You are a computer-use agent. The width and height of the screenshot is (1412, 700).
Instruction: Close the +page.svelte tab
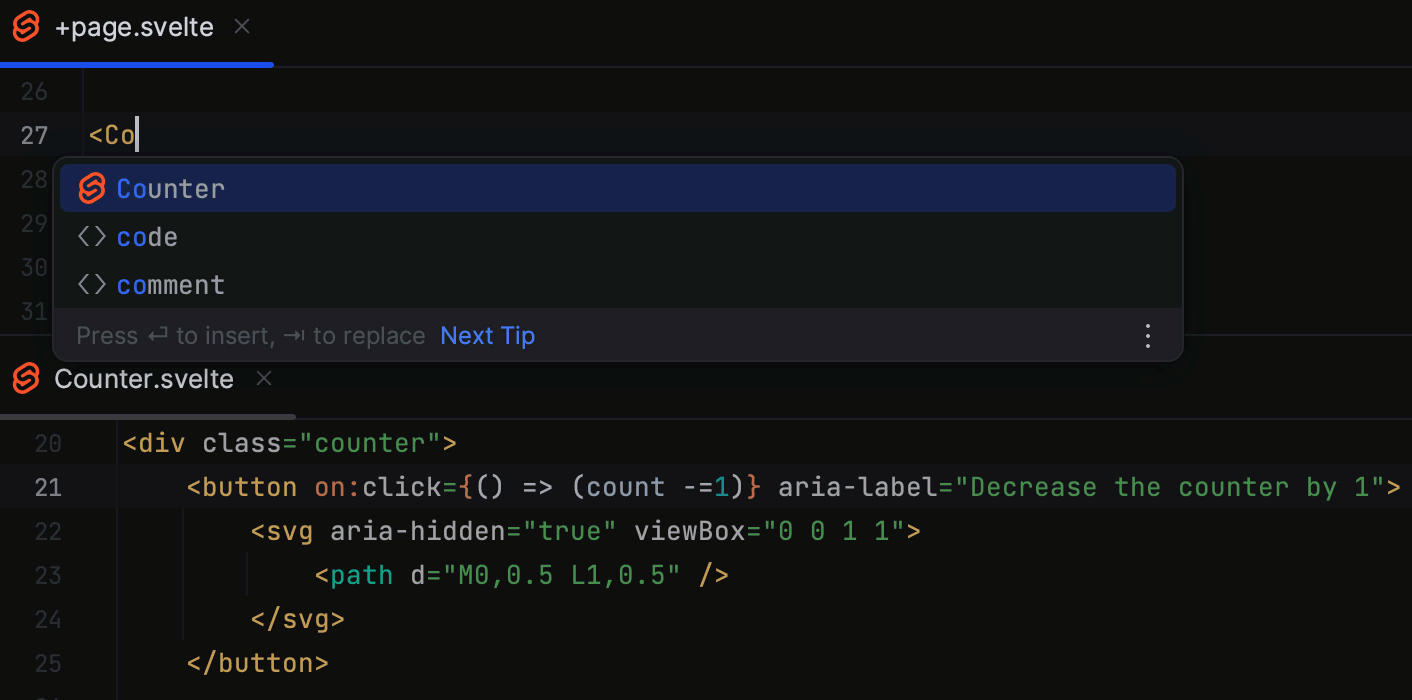(241, 27)
